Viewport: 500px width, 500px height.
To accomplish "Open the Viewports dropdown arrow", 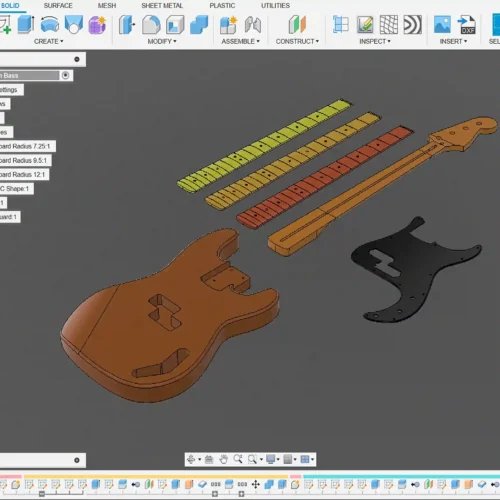I will click(312, 459).
